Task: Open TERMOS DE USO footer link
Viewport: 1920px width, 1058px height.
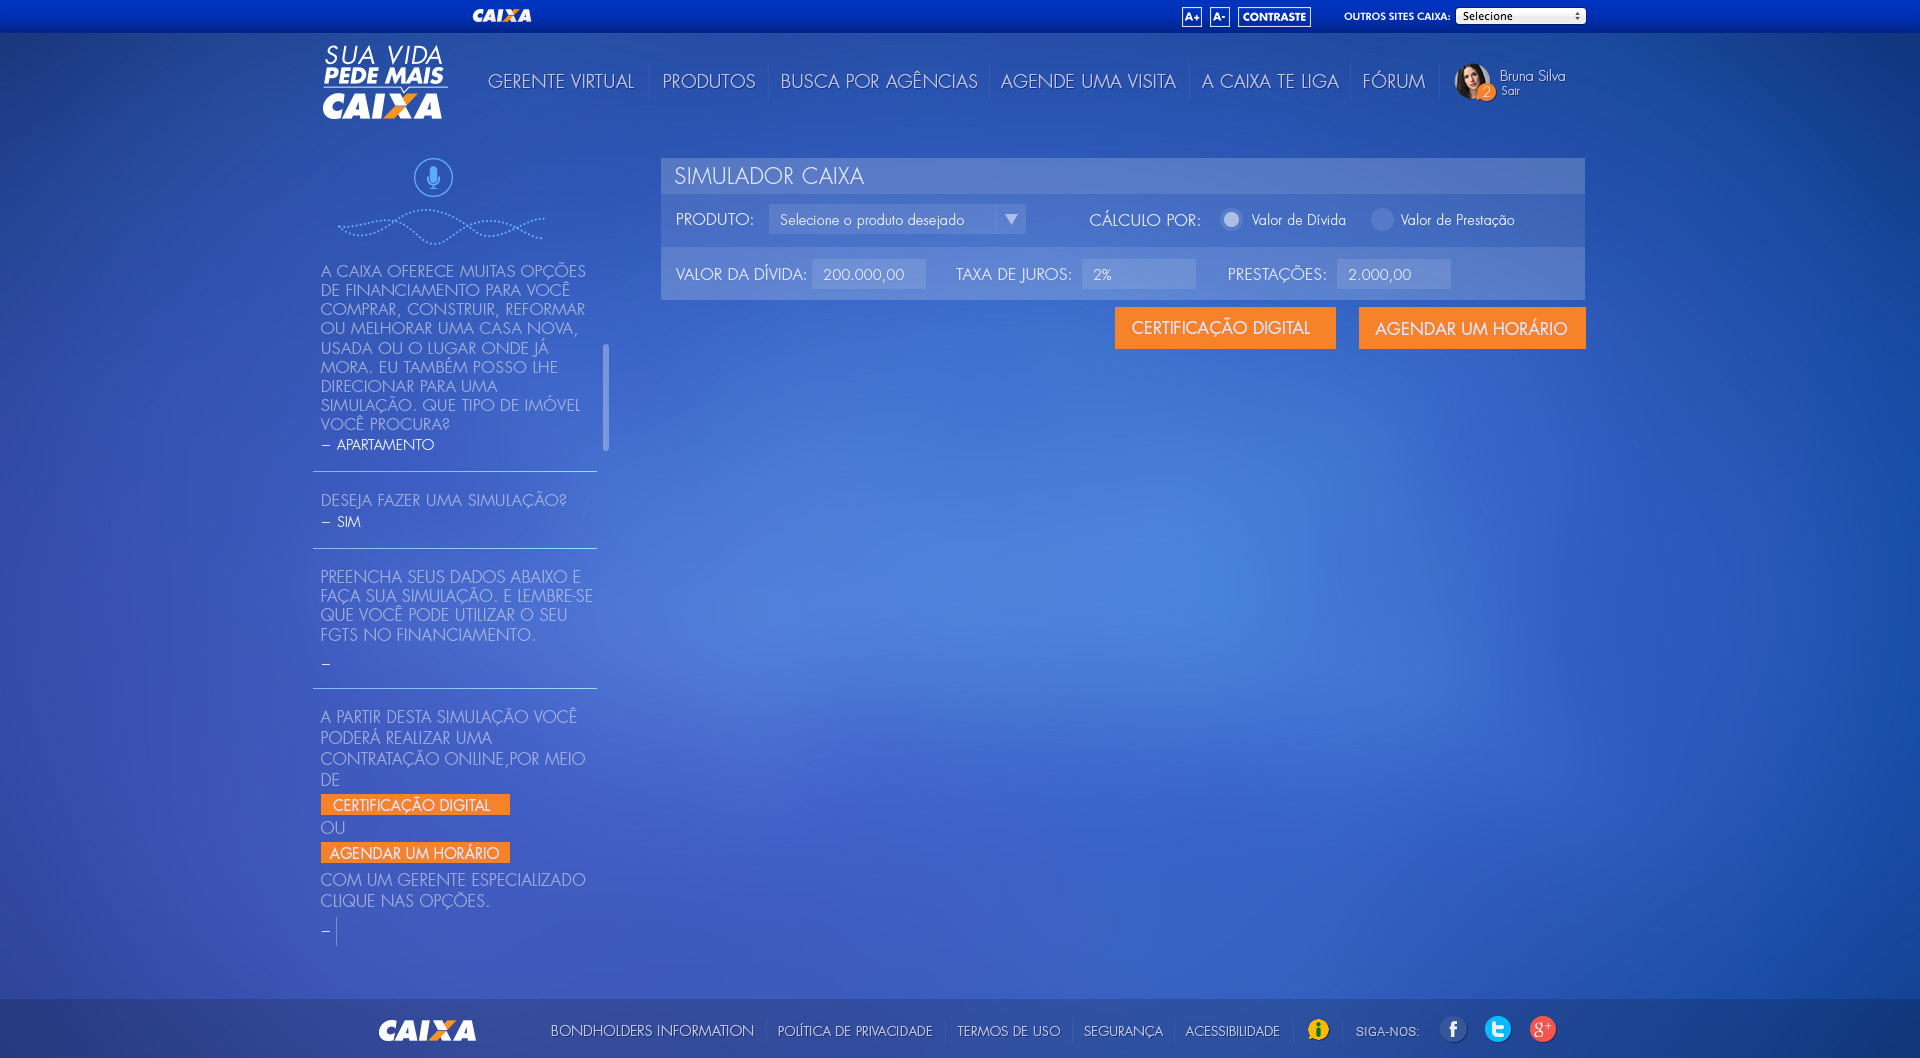Action: click(1008, 1031)
